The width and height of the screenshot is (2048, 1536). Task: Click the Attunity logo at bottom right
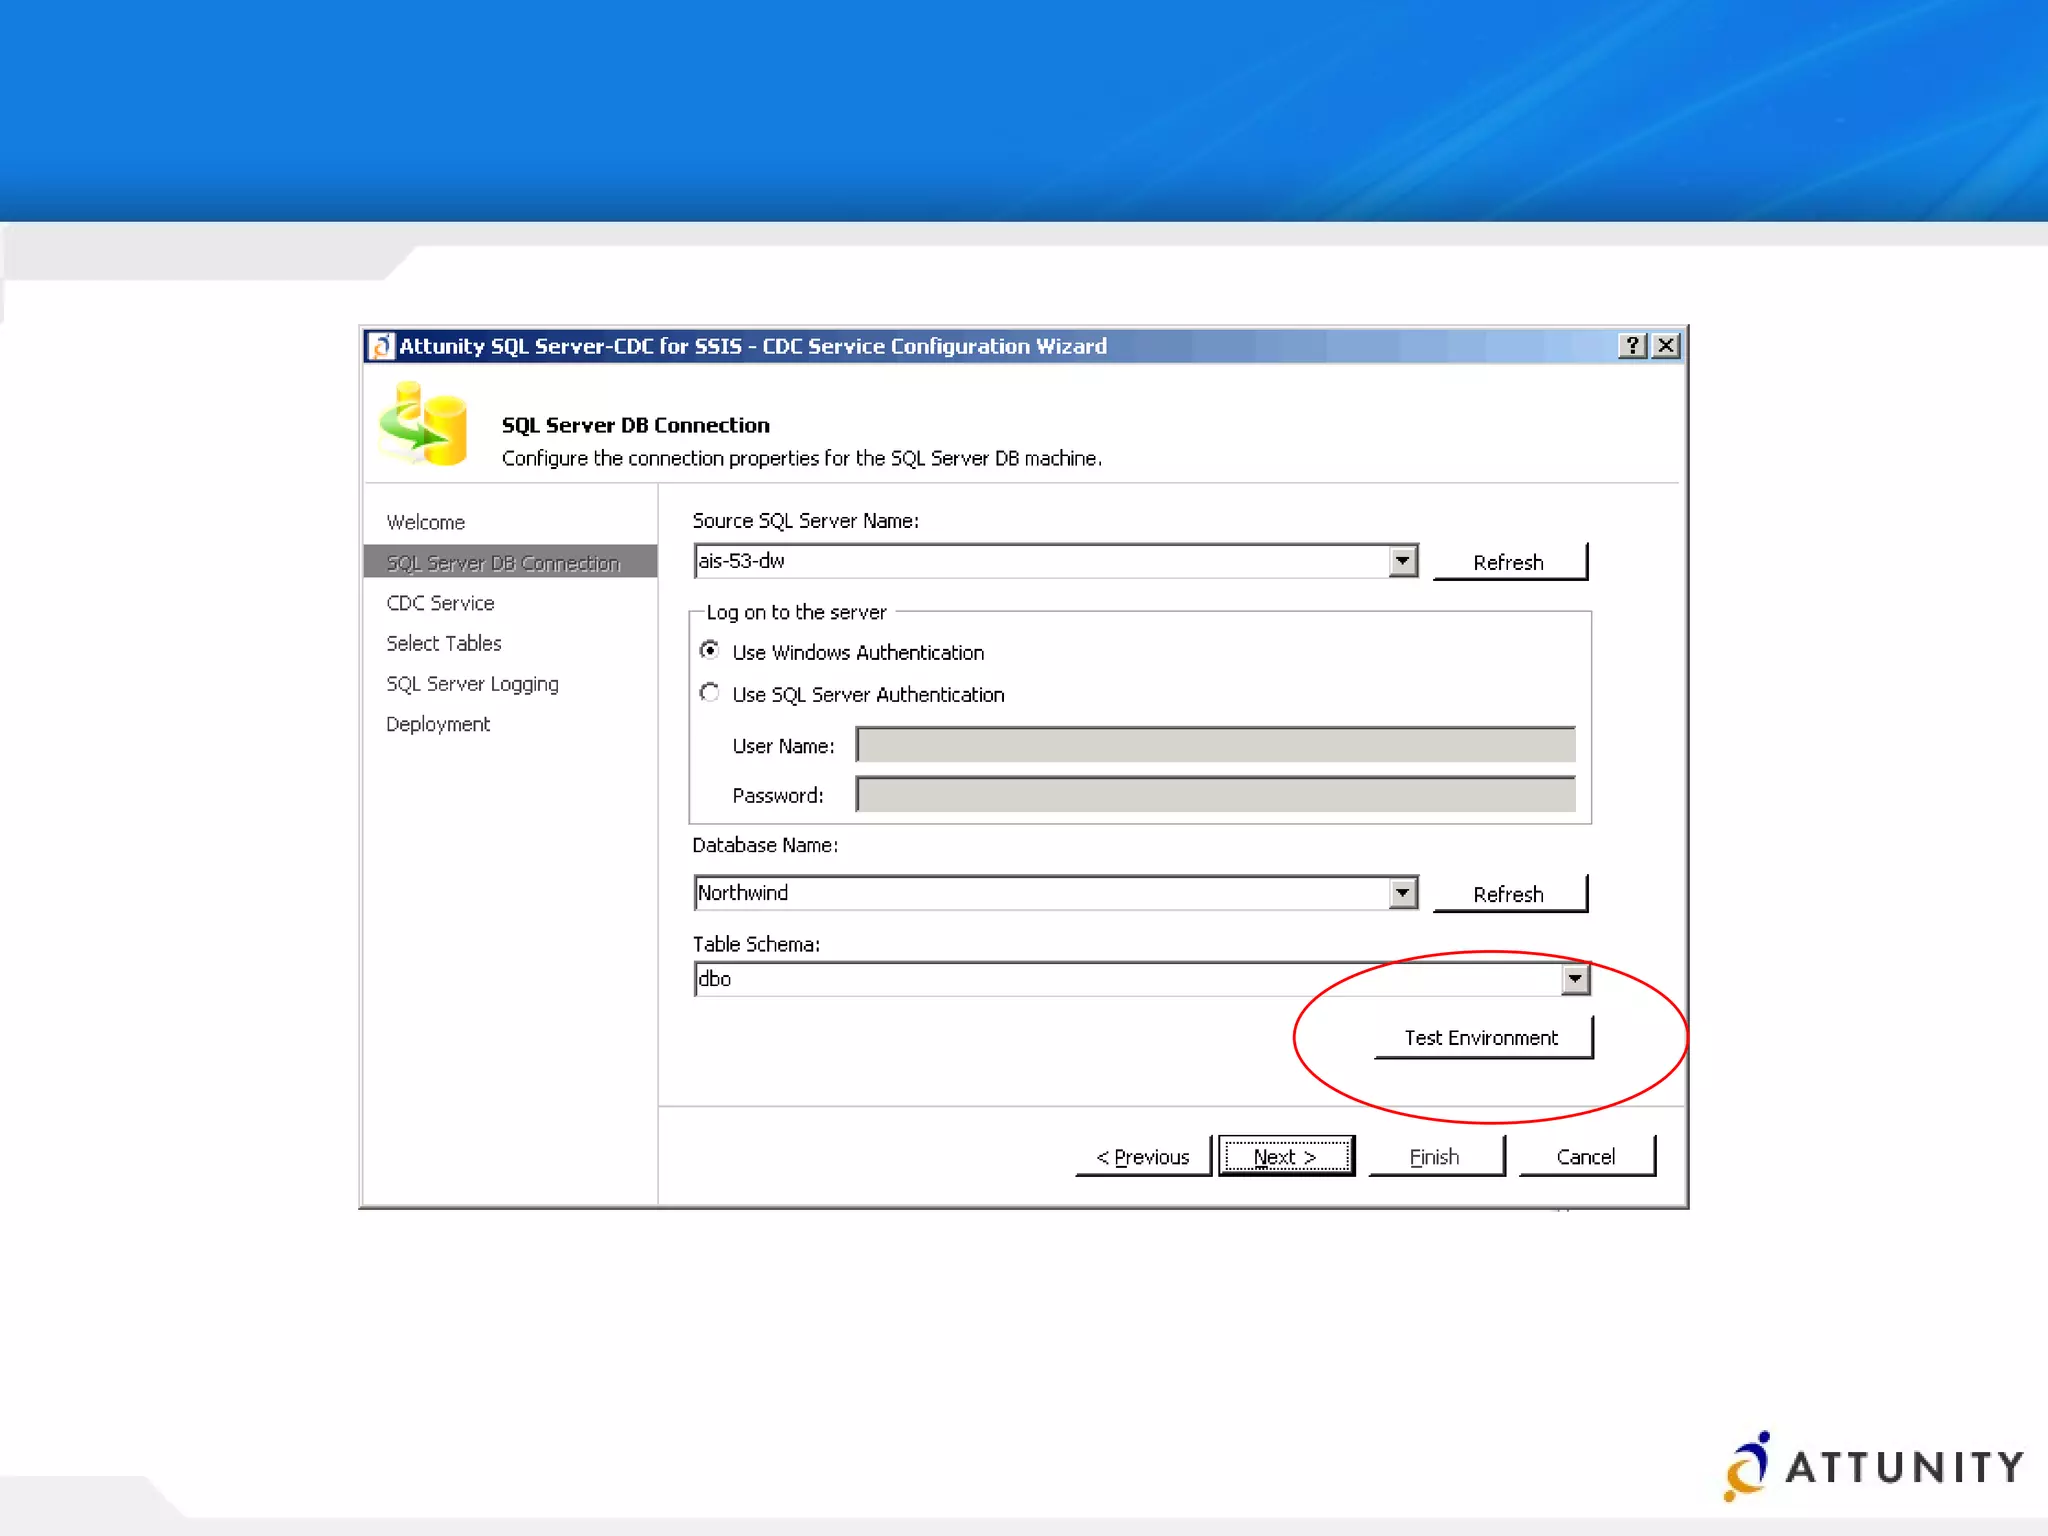click(x=1873, y=1466)
